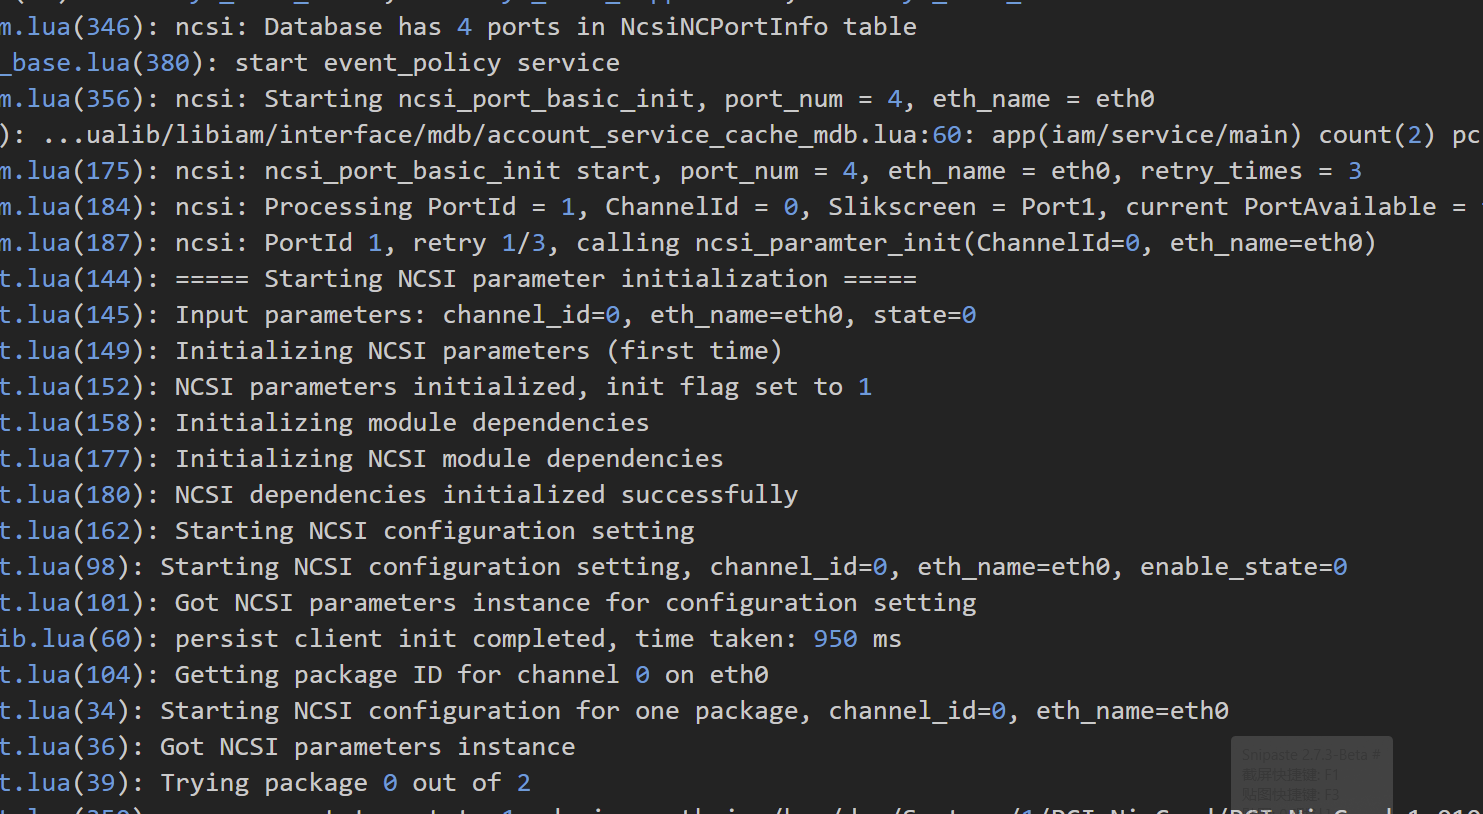Image resolution: width=1483 pixels, height=814 pixels.
Task: Click the 'Trying package 0 out of 2' line
Action: tap(345, 783)
